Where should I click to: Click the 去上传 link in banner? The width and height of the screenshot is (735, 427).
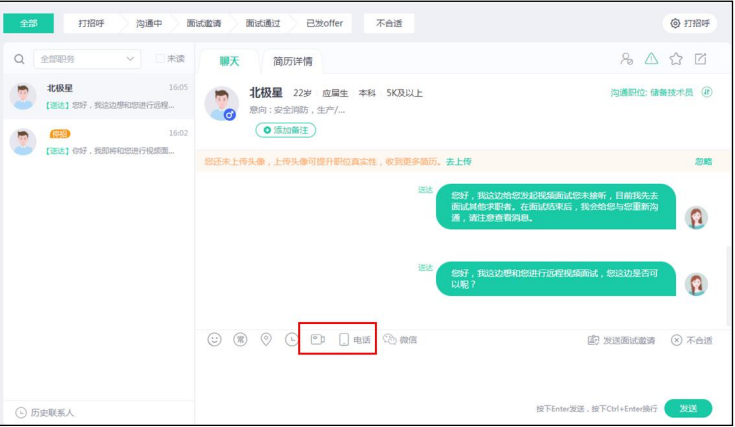tap(458, 161)
